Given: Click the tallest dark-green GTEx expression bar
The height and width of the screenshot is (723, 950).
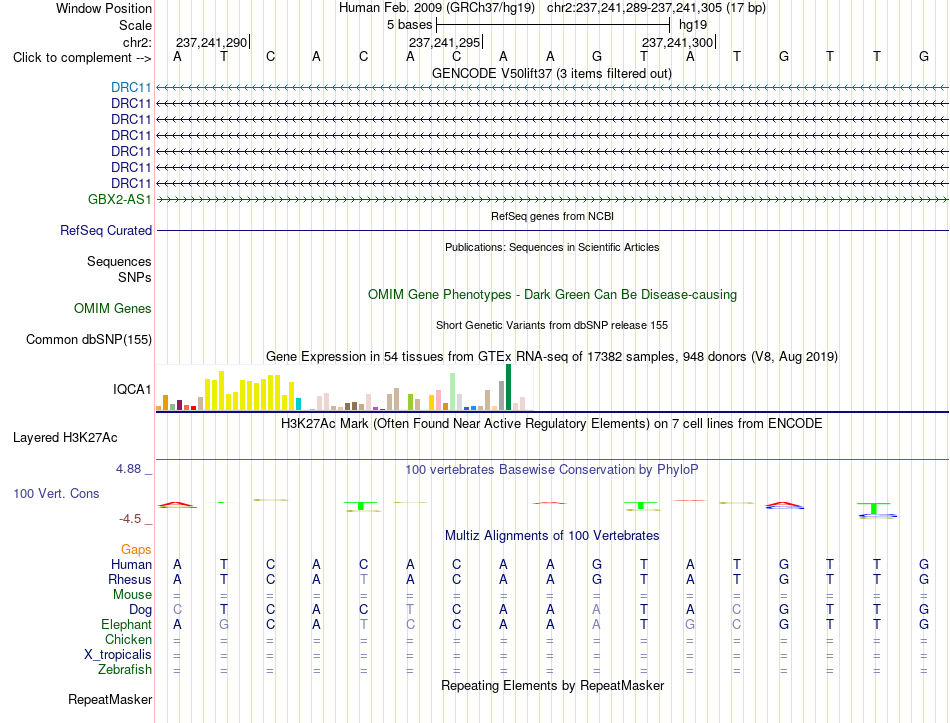Looking at the screenshot, I should (508, 387).
